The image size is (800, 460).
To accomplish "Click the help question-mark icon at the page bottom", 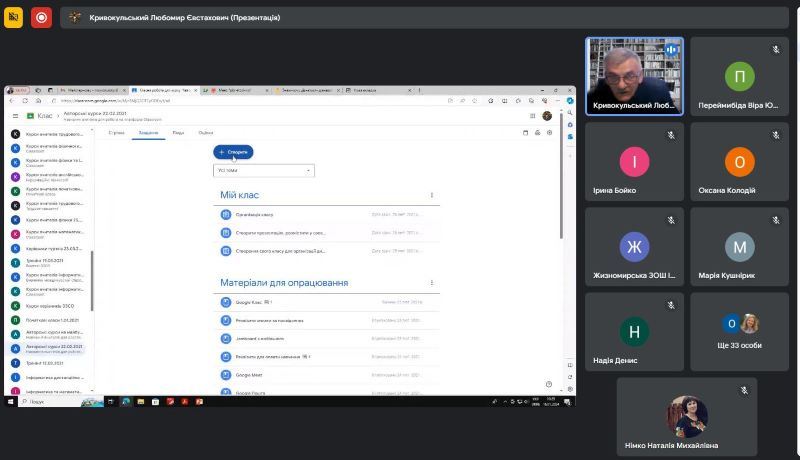I will 548,385.
